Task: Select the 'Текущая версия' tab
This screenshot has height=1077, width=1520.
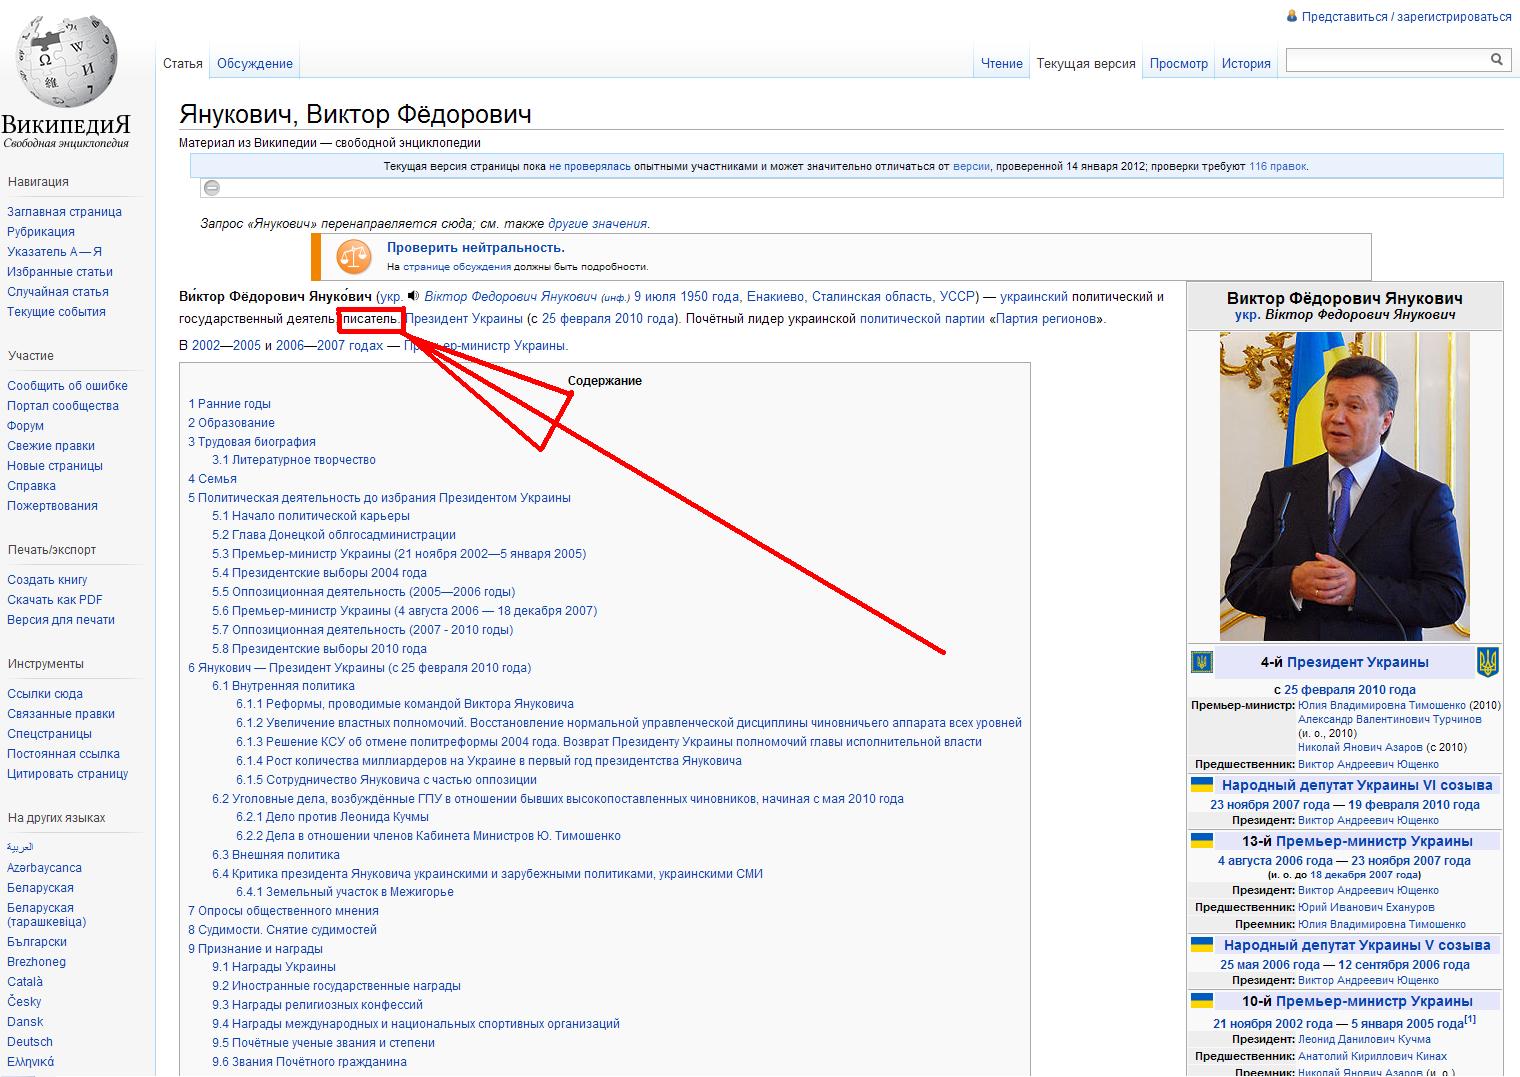Action: pyautogui.click(x=1086, y=63)
